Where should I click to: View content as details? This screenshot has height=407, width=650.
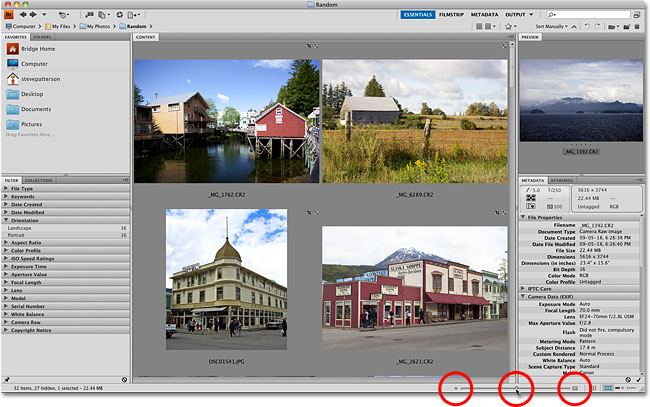619,388
